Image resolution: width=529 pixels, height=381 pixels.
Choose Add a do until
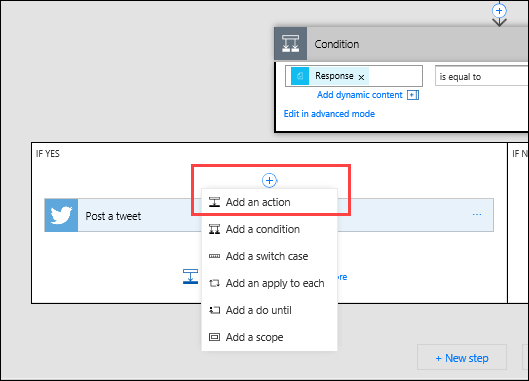[x=269, y=310]
